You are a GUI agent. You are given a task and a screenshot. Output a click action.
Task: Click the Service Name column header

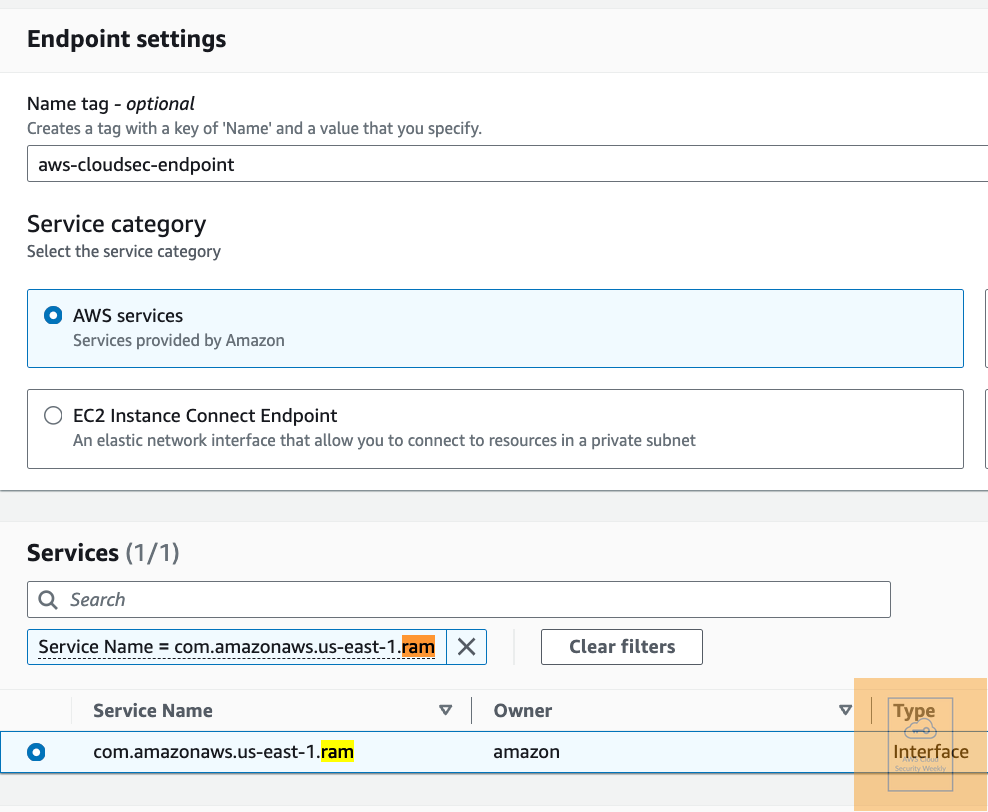(152, 710)
